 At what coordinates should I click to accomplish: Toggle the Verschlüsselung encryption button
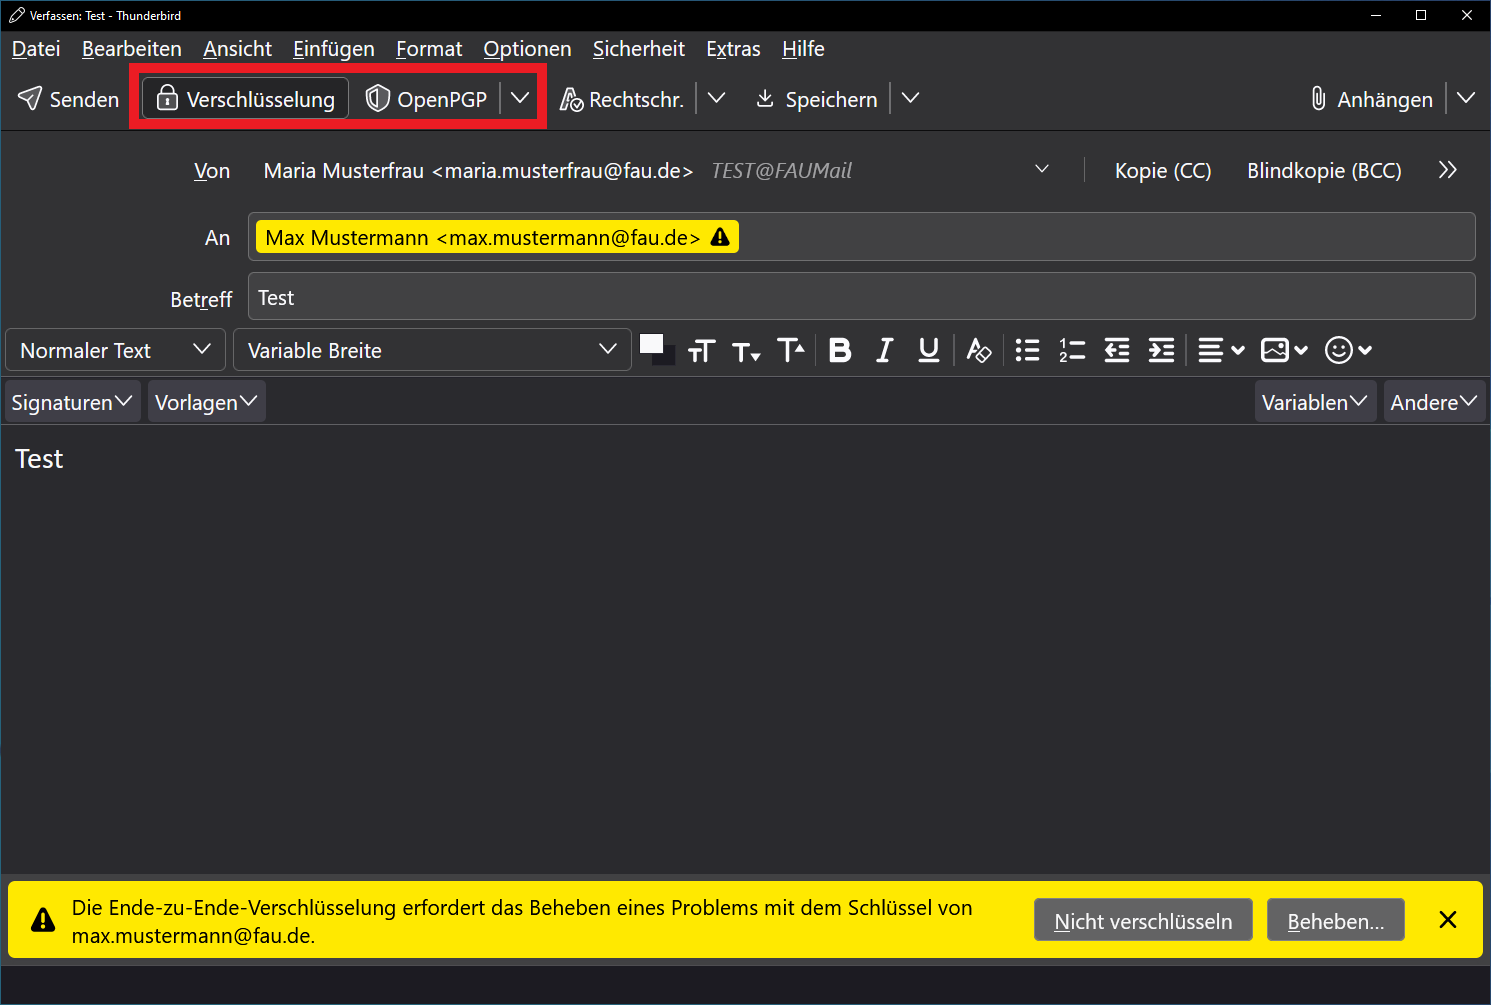(x=246, y=99)
